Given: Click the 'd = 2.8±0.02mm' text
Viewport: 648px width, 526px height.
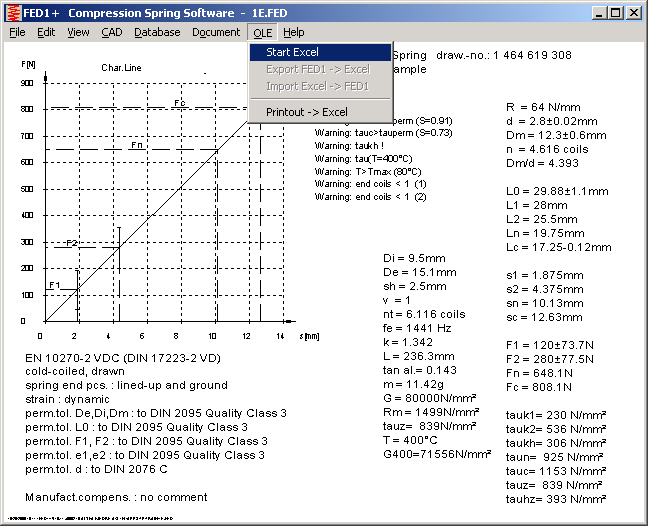Looking at the screenshot, I should [x=552, y=121].
